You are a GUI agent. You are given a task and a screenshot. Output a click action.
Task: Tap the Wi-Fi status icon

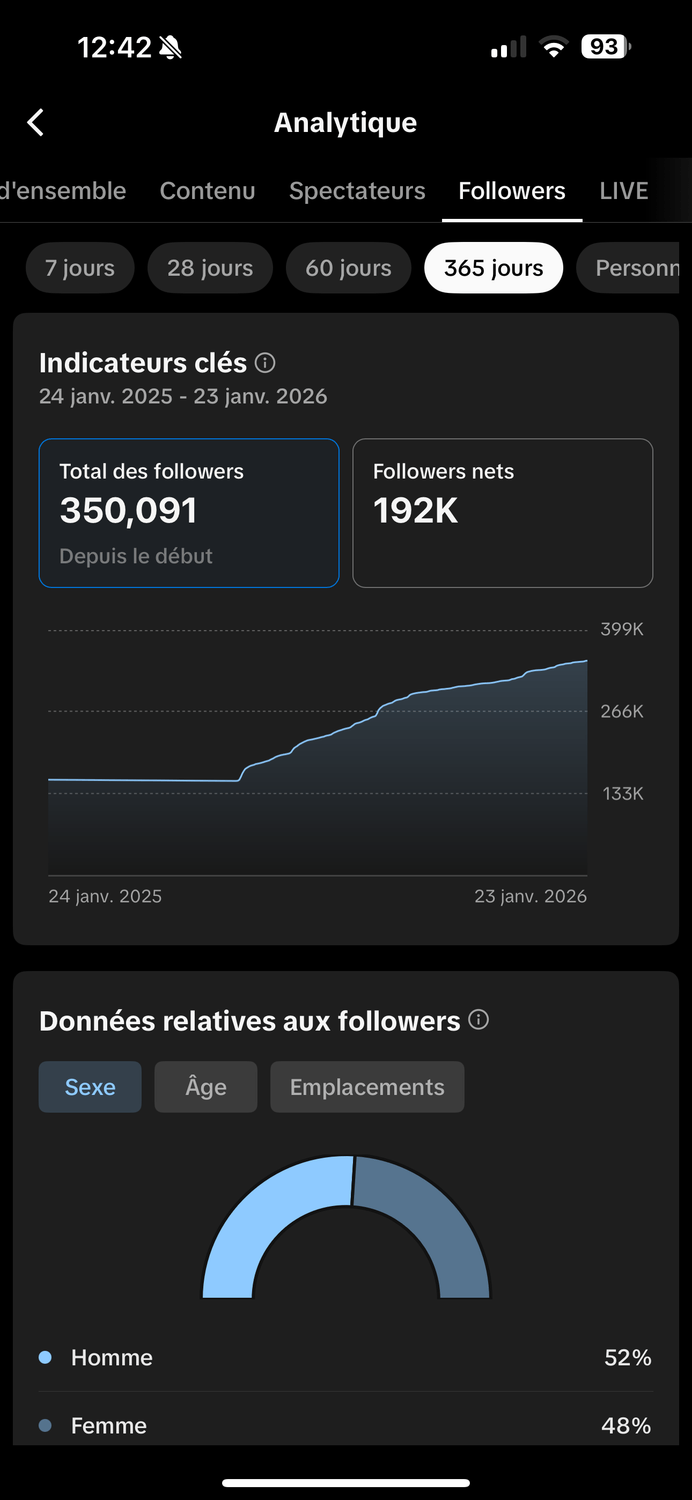click(553, 47)
